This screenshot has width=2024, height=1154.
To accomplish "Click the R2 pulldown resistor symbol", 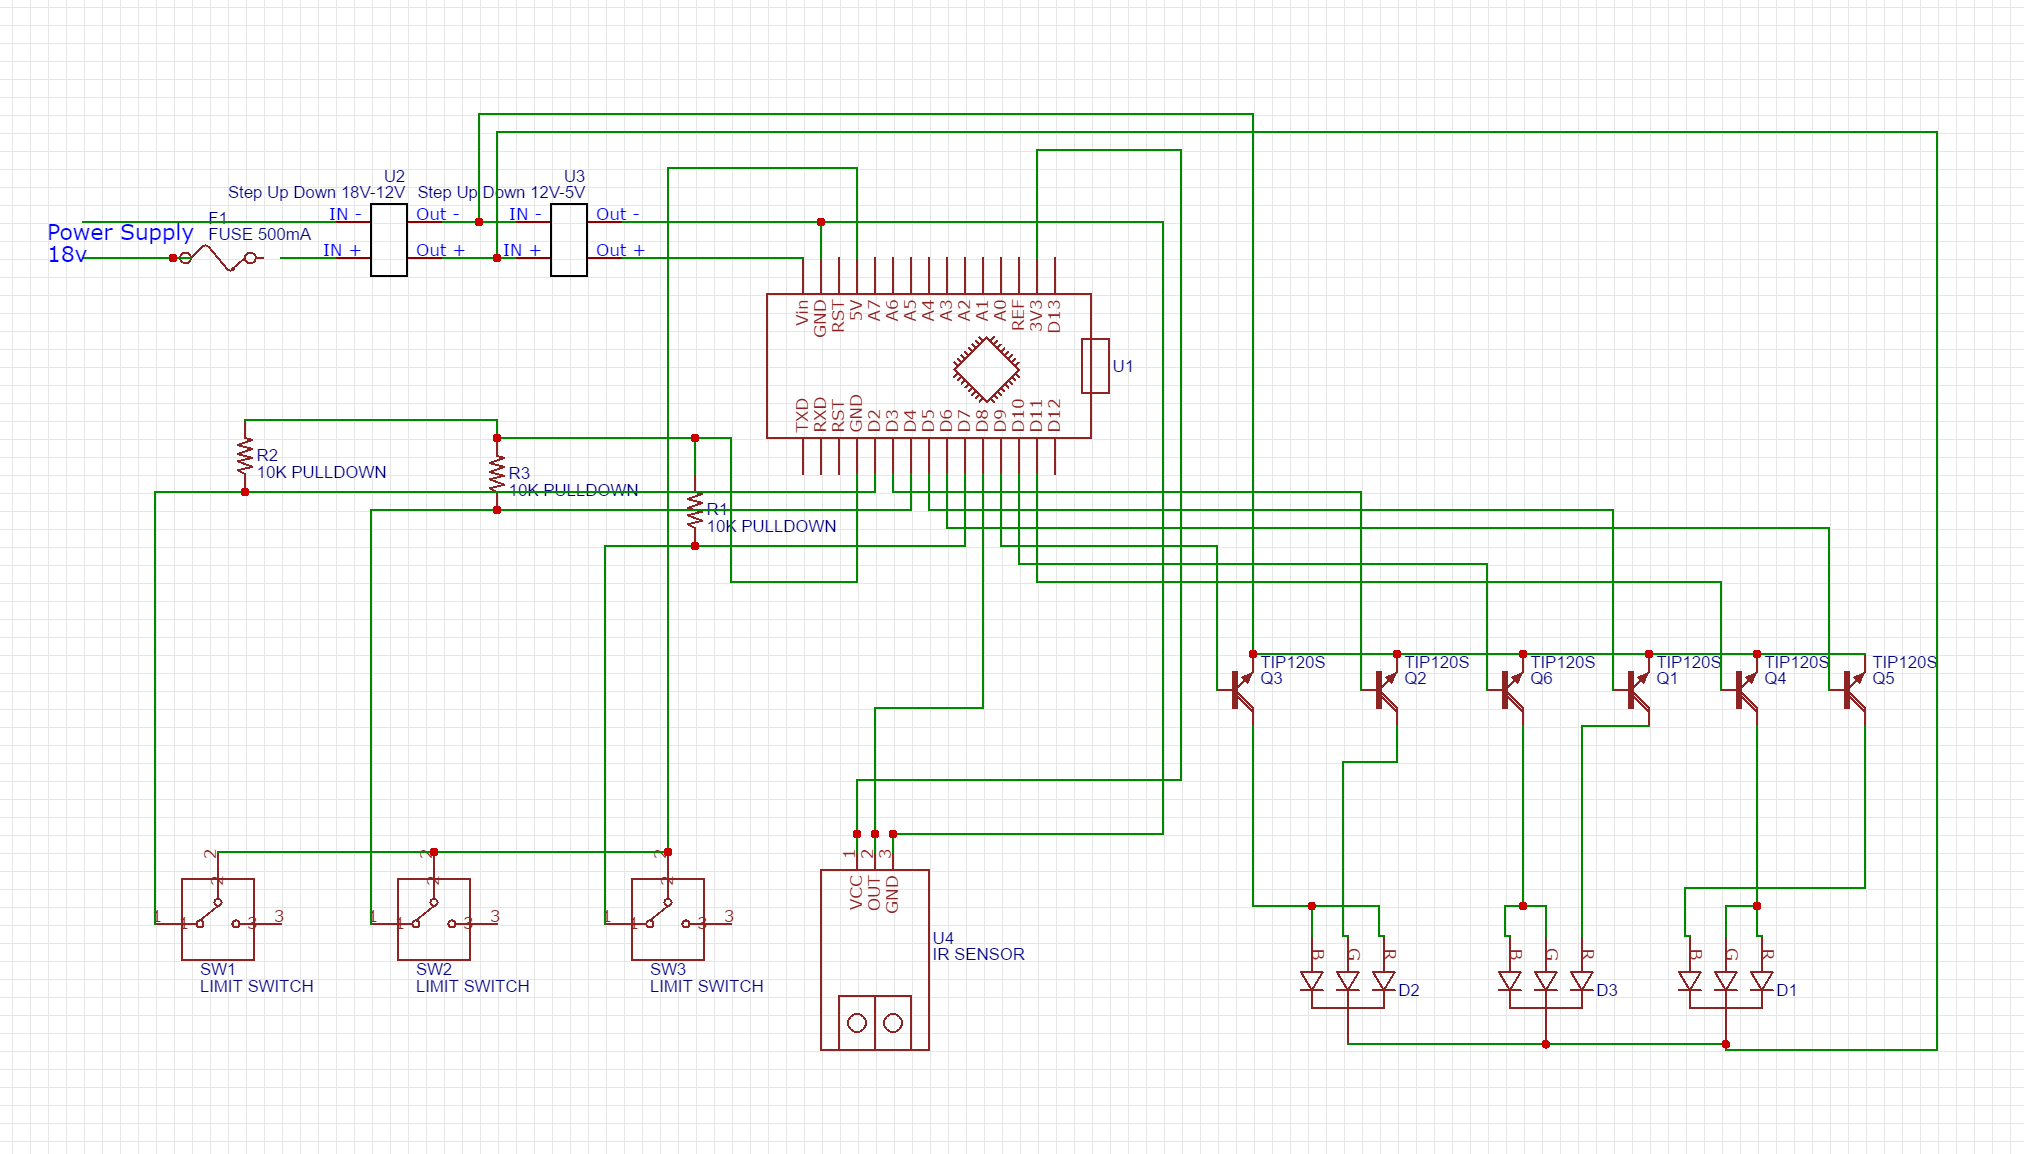I will tap(245, 457).
